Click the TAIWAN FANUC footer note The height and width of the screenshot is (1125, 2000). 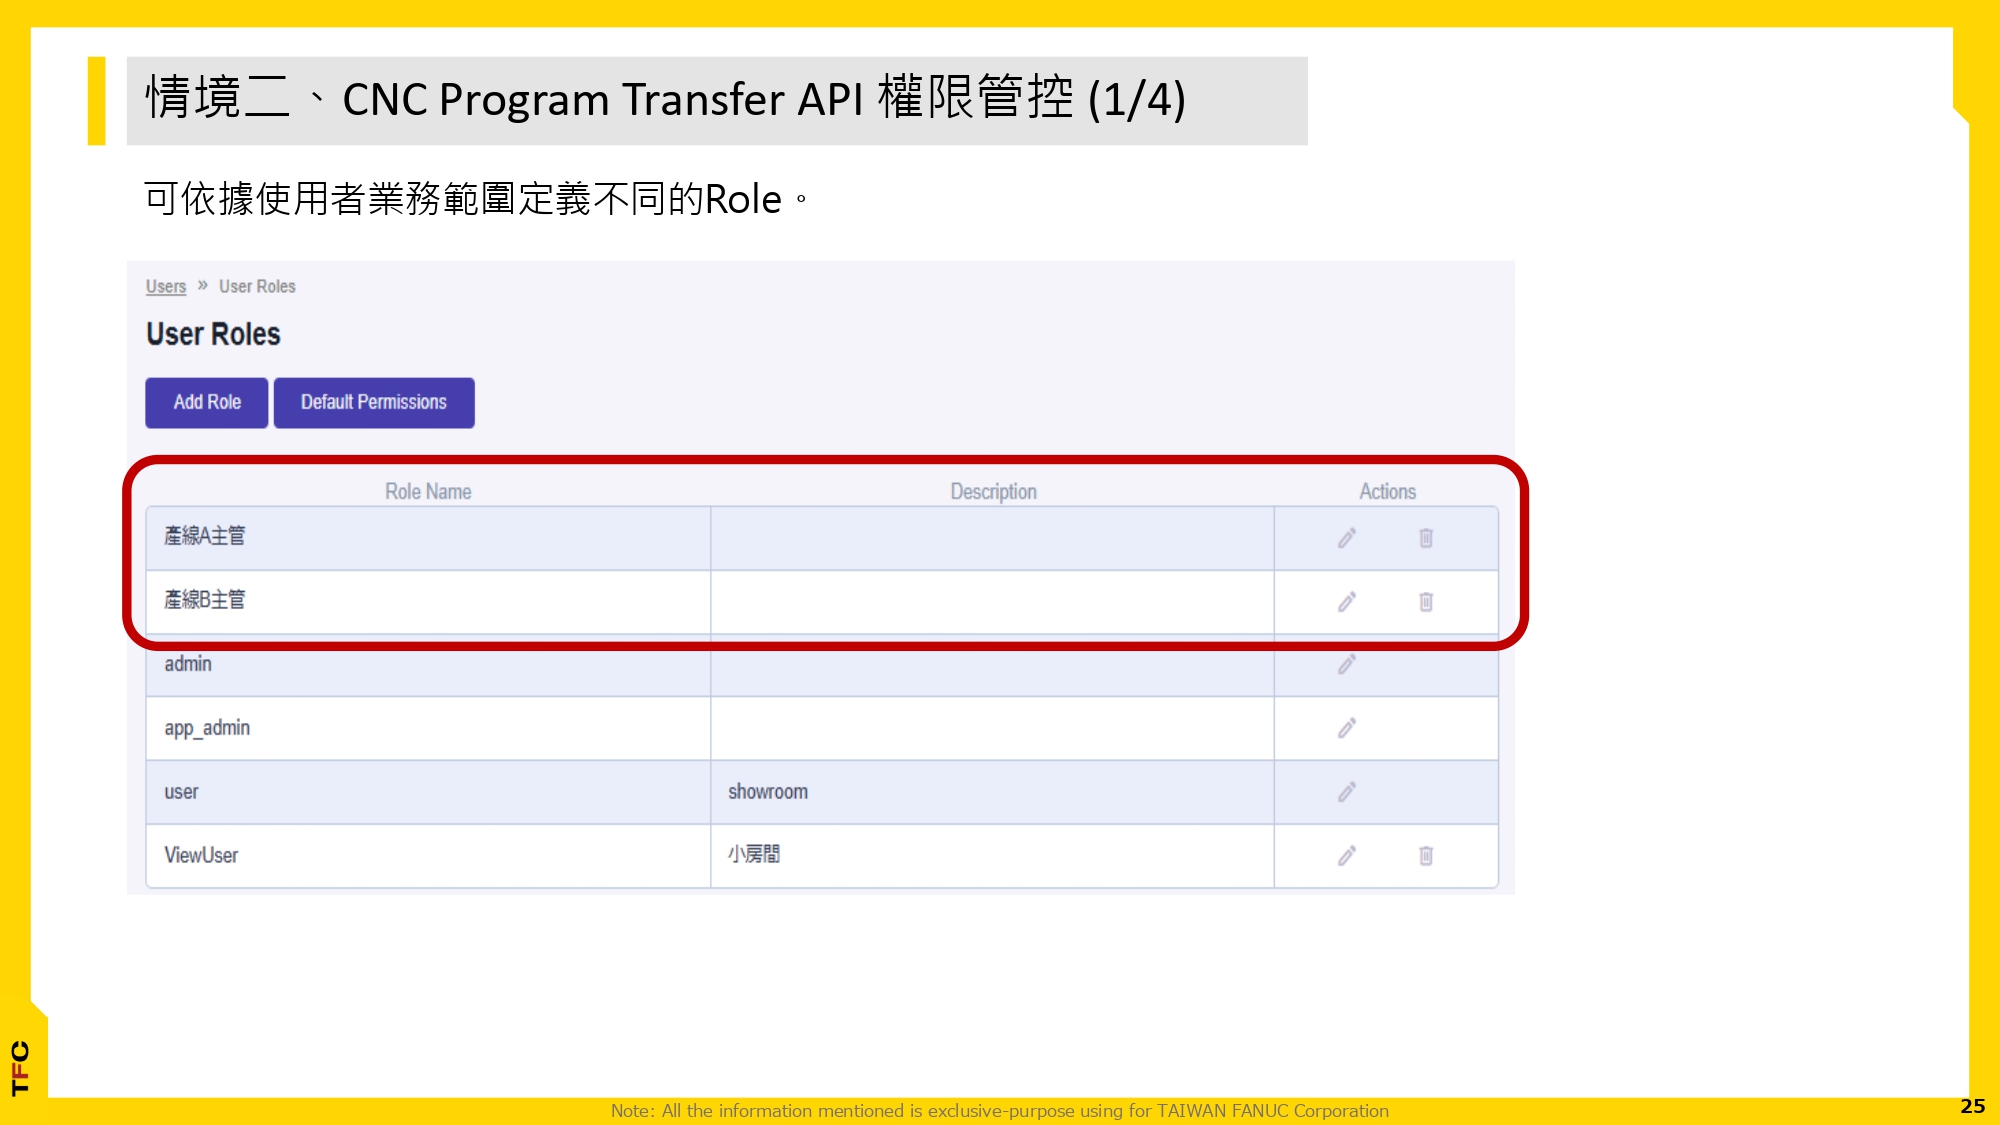(x=1000, y=1110)
